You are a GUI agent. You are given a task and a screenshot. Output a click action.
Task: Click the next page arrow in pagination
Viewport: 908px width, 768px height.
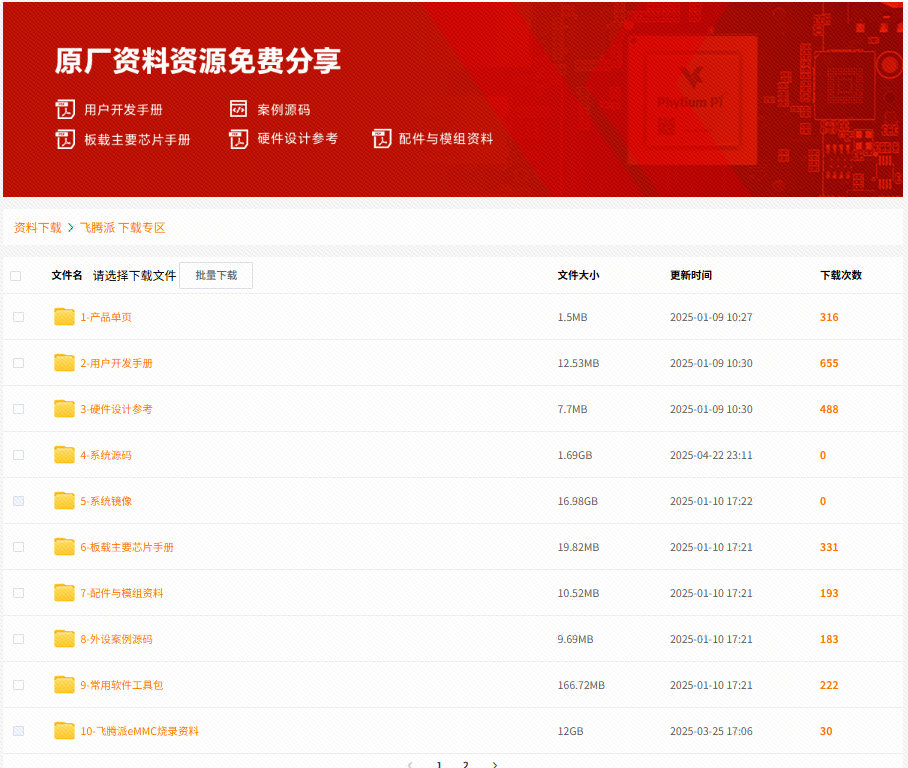coord(495,765)
